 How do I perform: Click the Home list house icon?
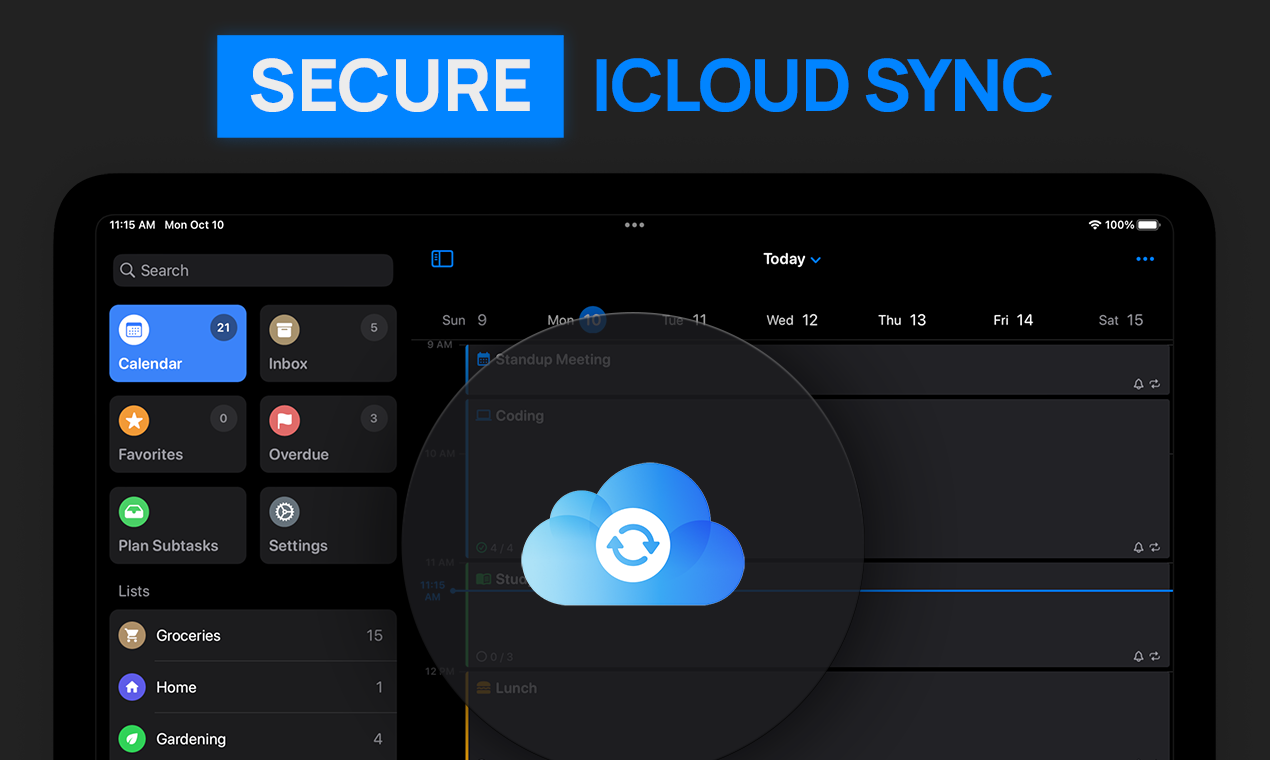[132, 687]
